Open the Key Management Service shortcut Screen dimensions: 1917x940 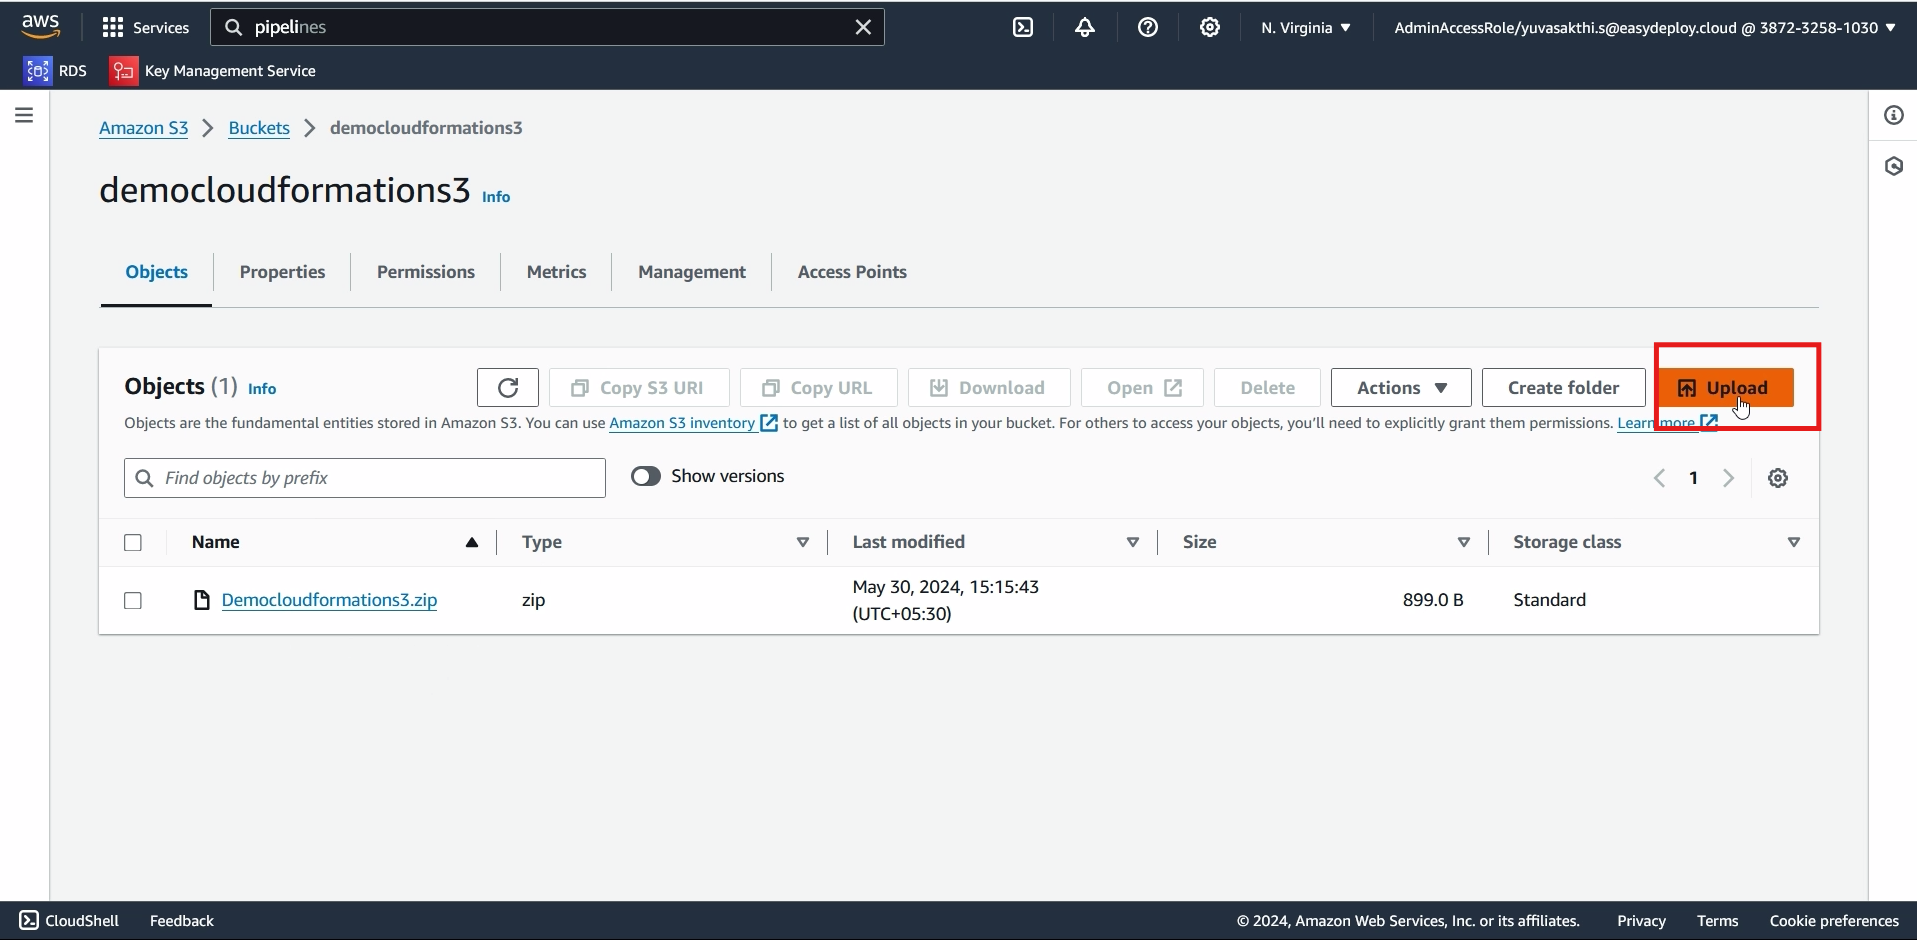pos(213,71)
